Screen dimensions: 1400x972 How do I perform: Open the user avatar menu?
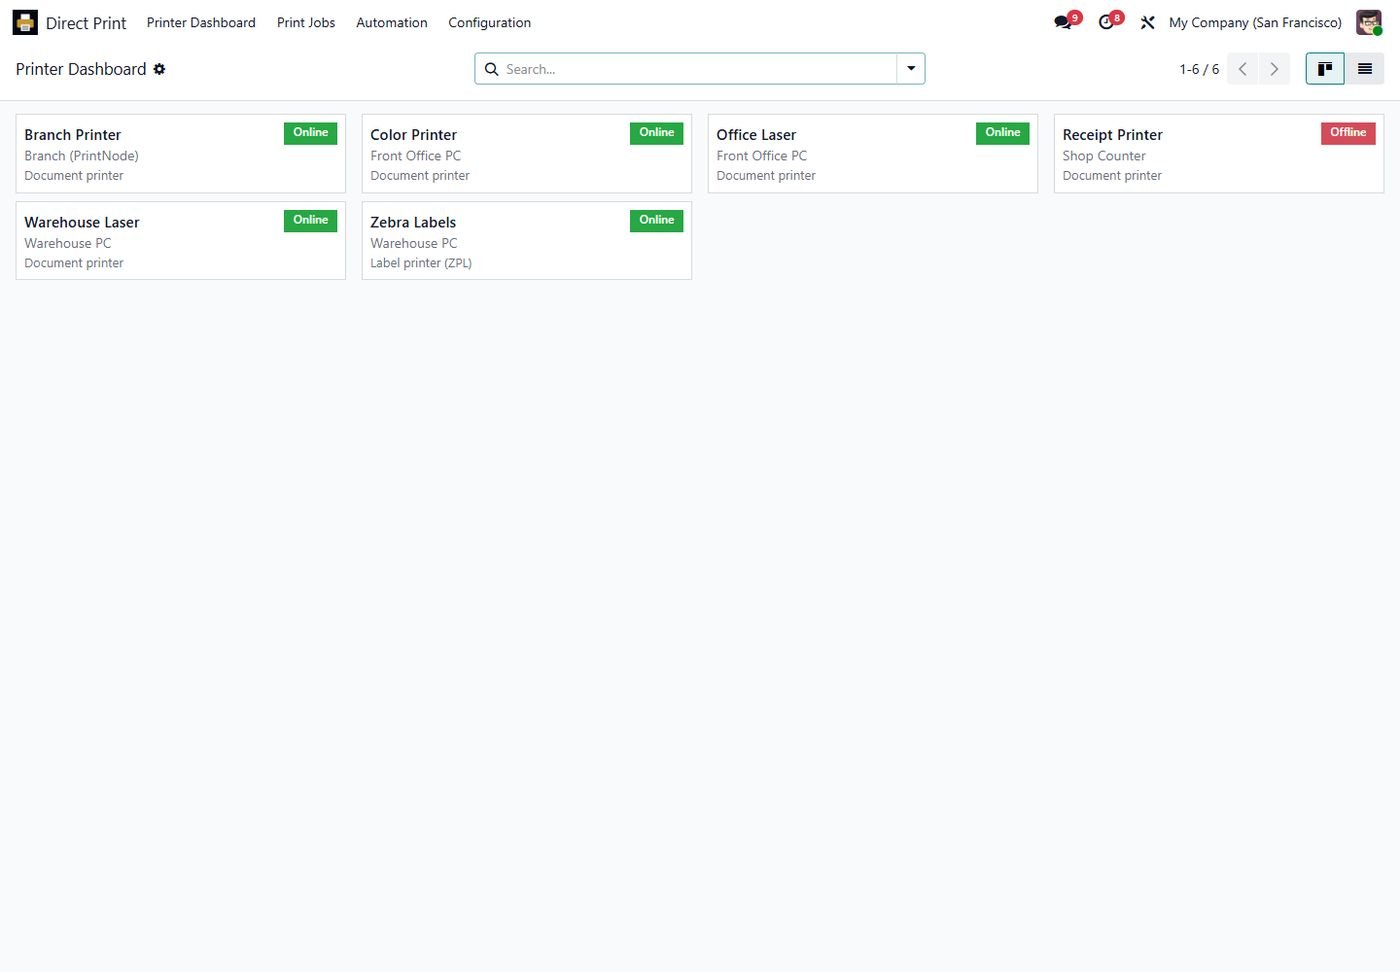point(1369,22)
